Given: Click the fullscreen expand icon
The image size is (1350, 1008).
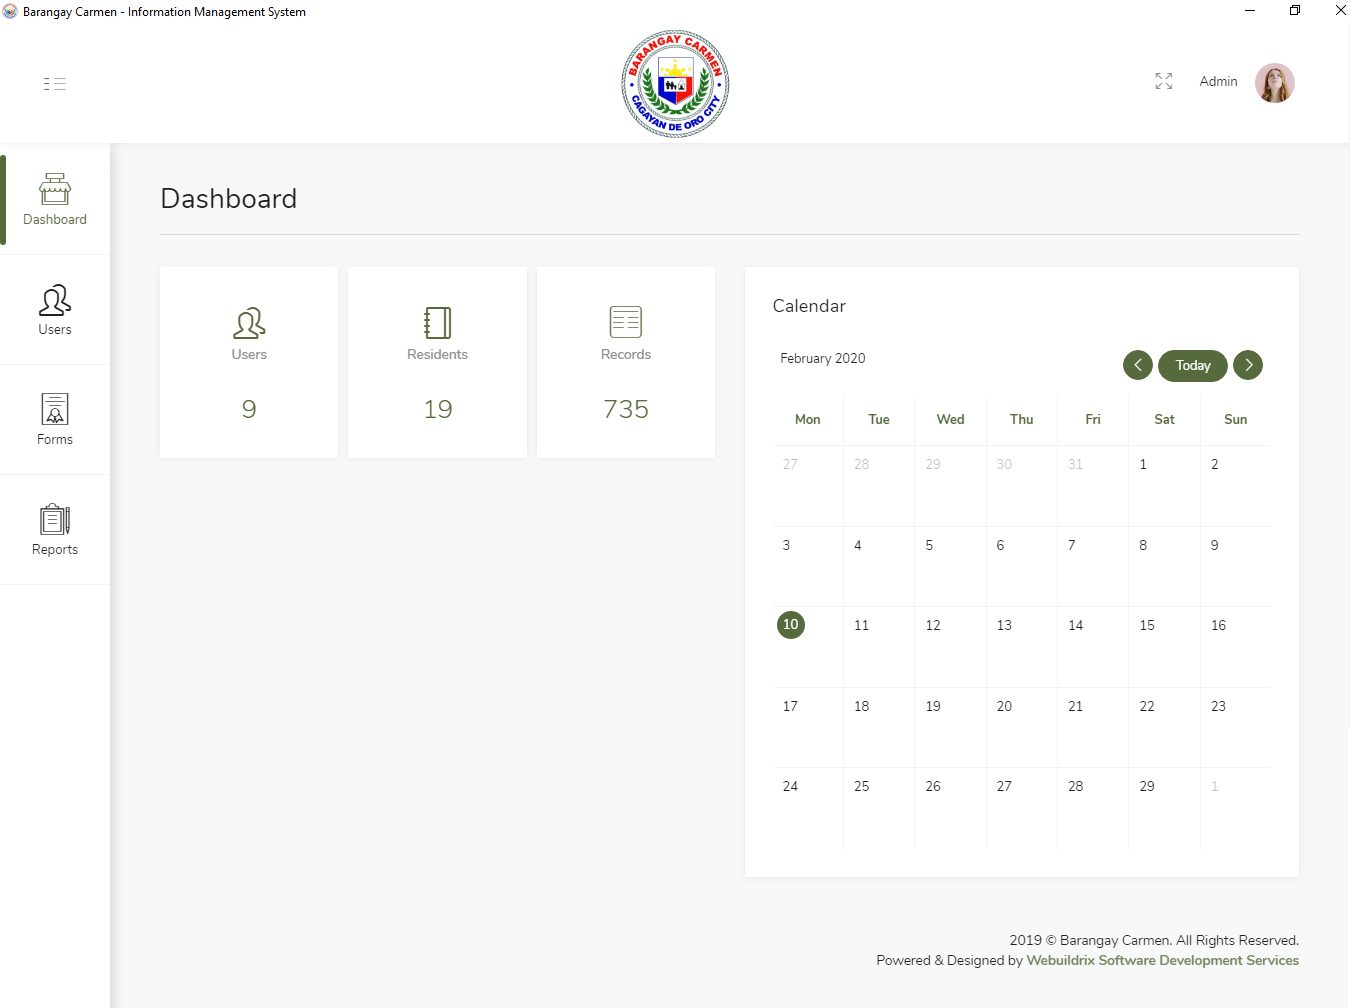Looking at the screenshot, I should click(1163, 81).
